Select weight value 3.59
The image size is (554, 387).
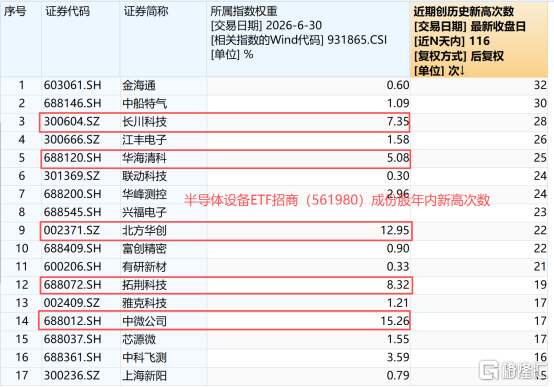click(398, 357)
